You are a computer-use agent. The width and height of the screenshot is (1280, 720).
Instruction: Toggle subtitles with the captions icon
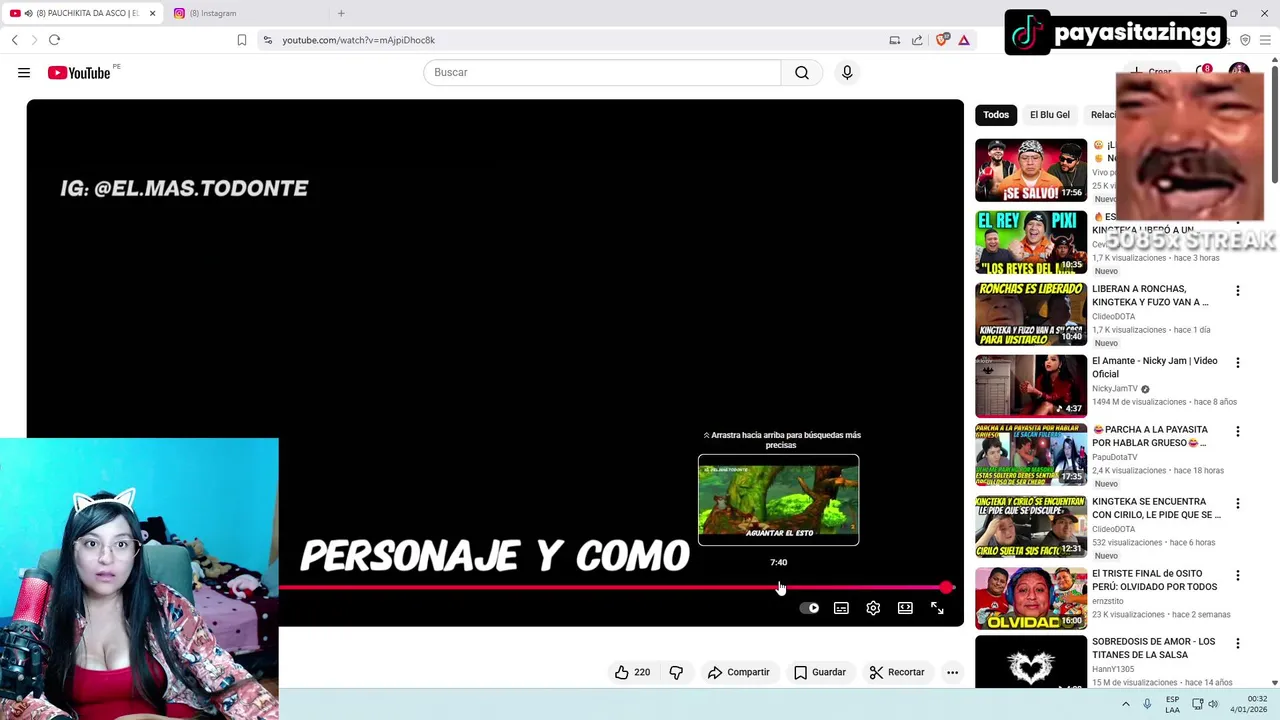(x=841, y=608)
